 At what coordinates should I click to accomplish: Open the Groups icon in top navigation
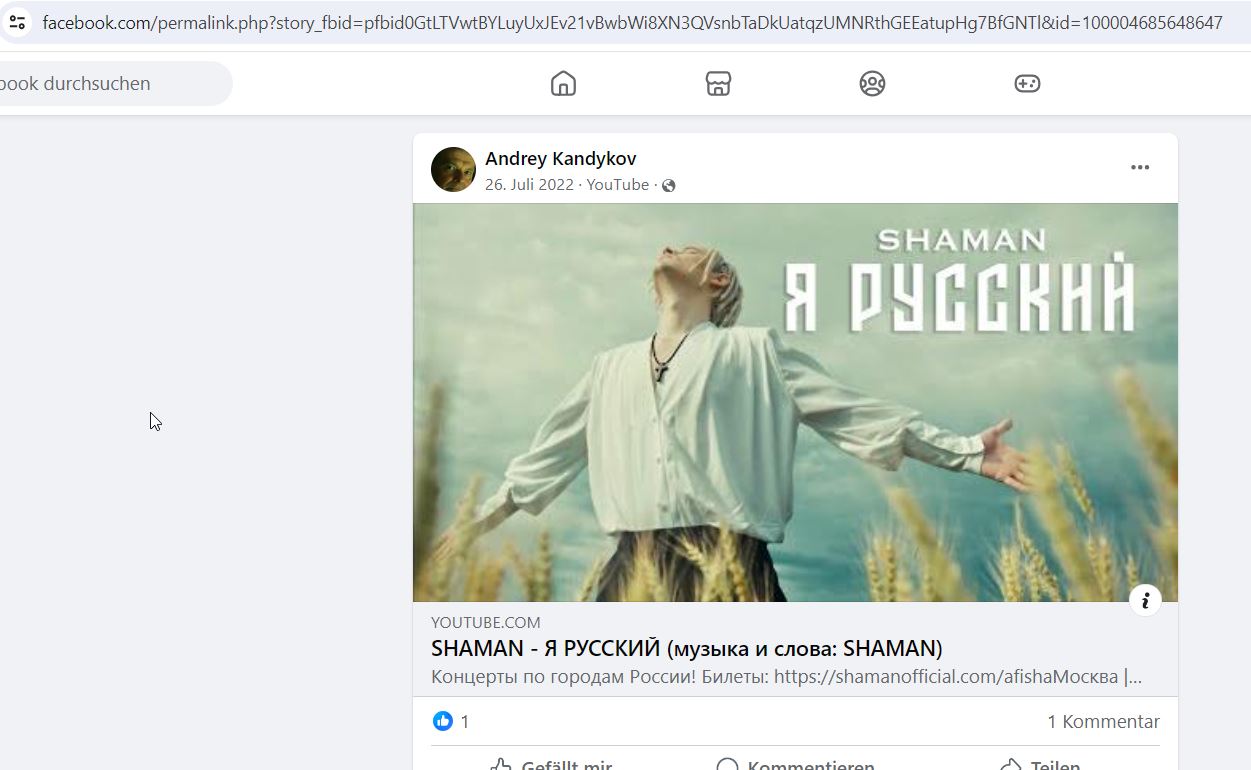coord(872,83)
